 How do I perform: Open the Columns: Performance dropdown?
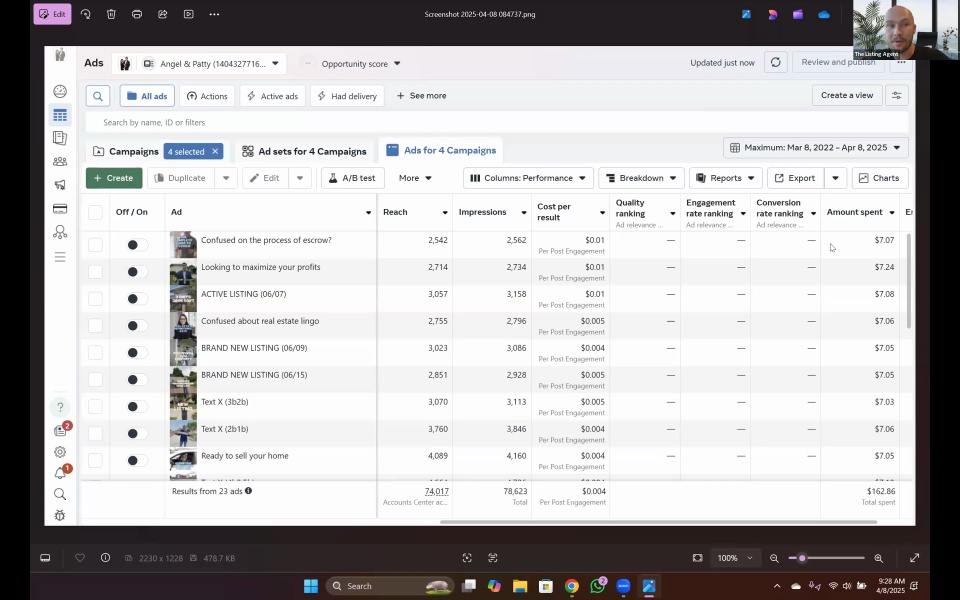point(528,178)
